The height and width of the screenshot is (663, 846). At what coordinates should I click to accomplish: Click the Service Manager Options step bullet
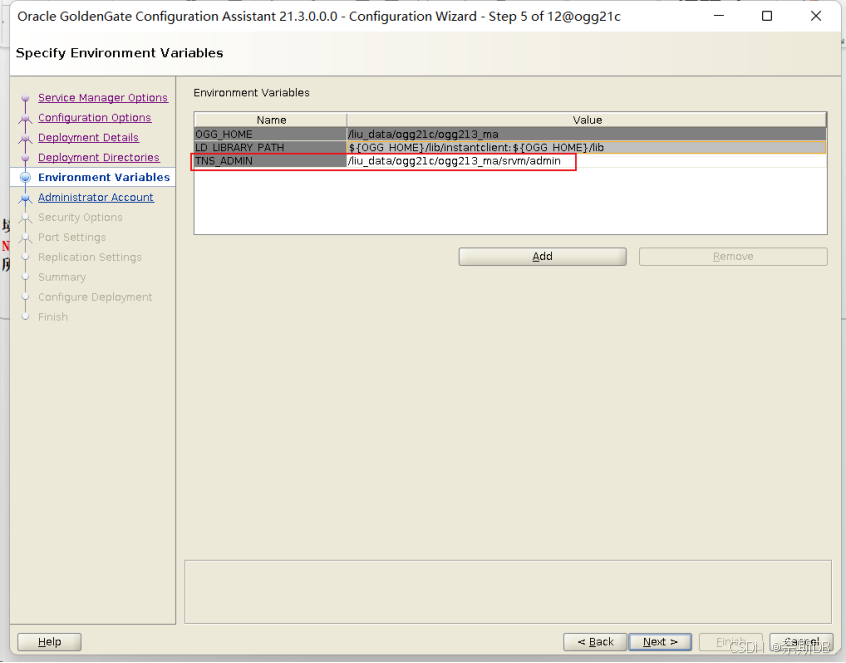click(x=25, y=98)
